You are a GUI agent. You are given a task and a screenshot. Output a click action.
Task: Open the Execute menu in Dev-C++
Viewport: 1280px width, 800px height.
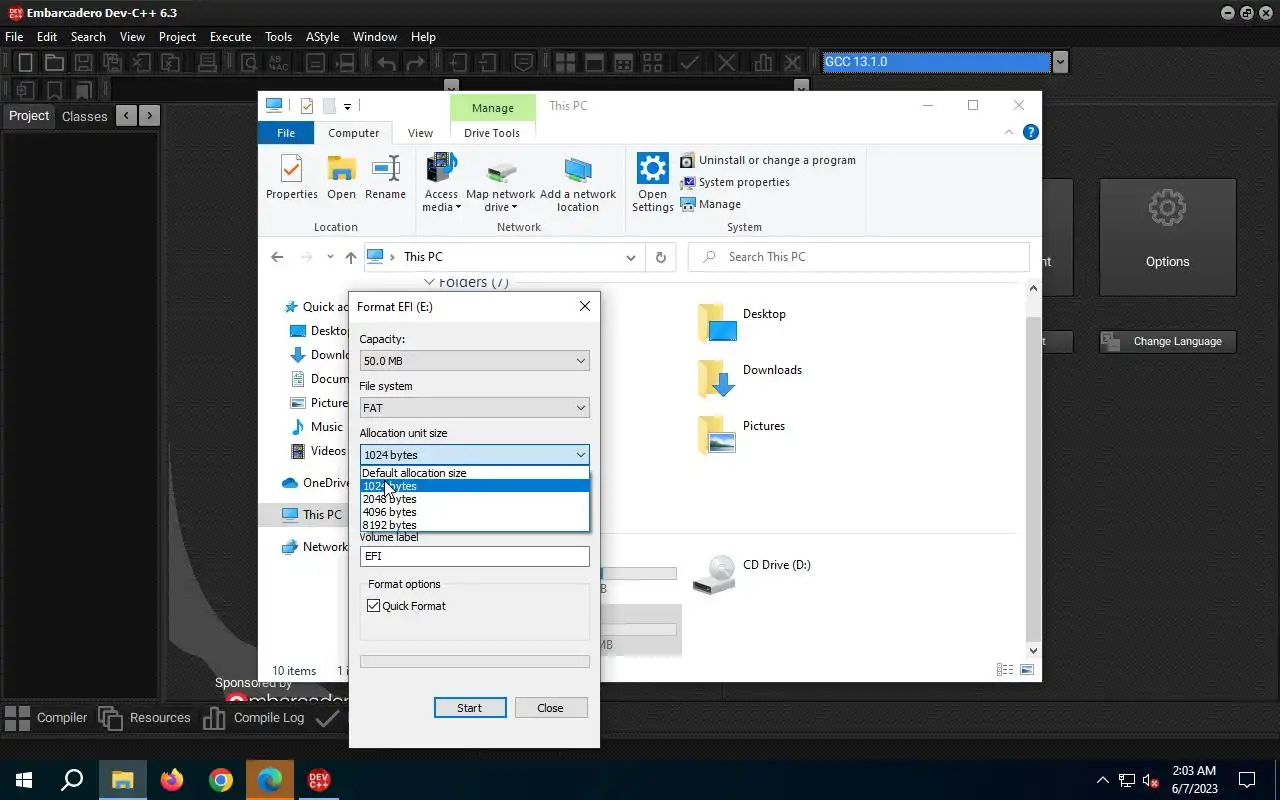coord(230,37)
